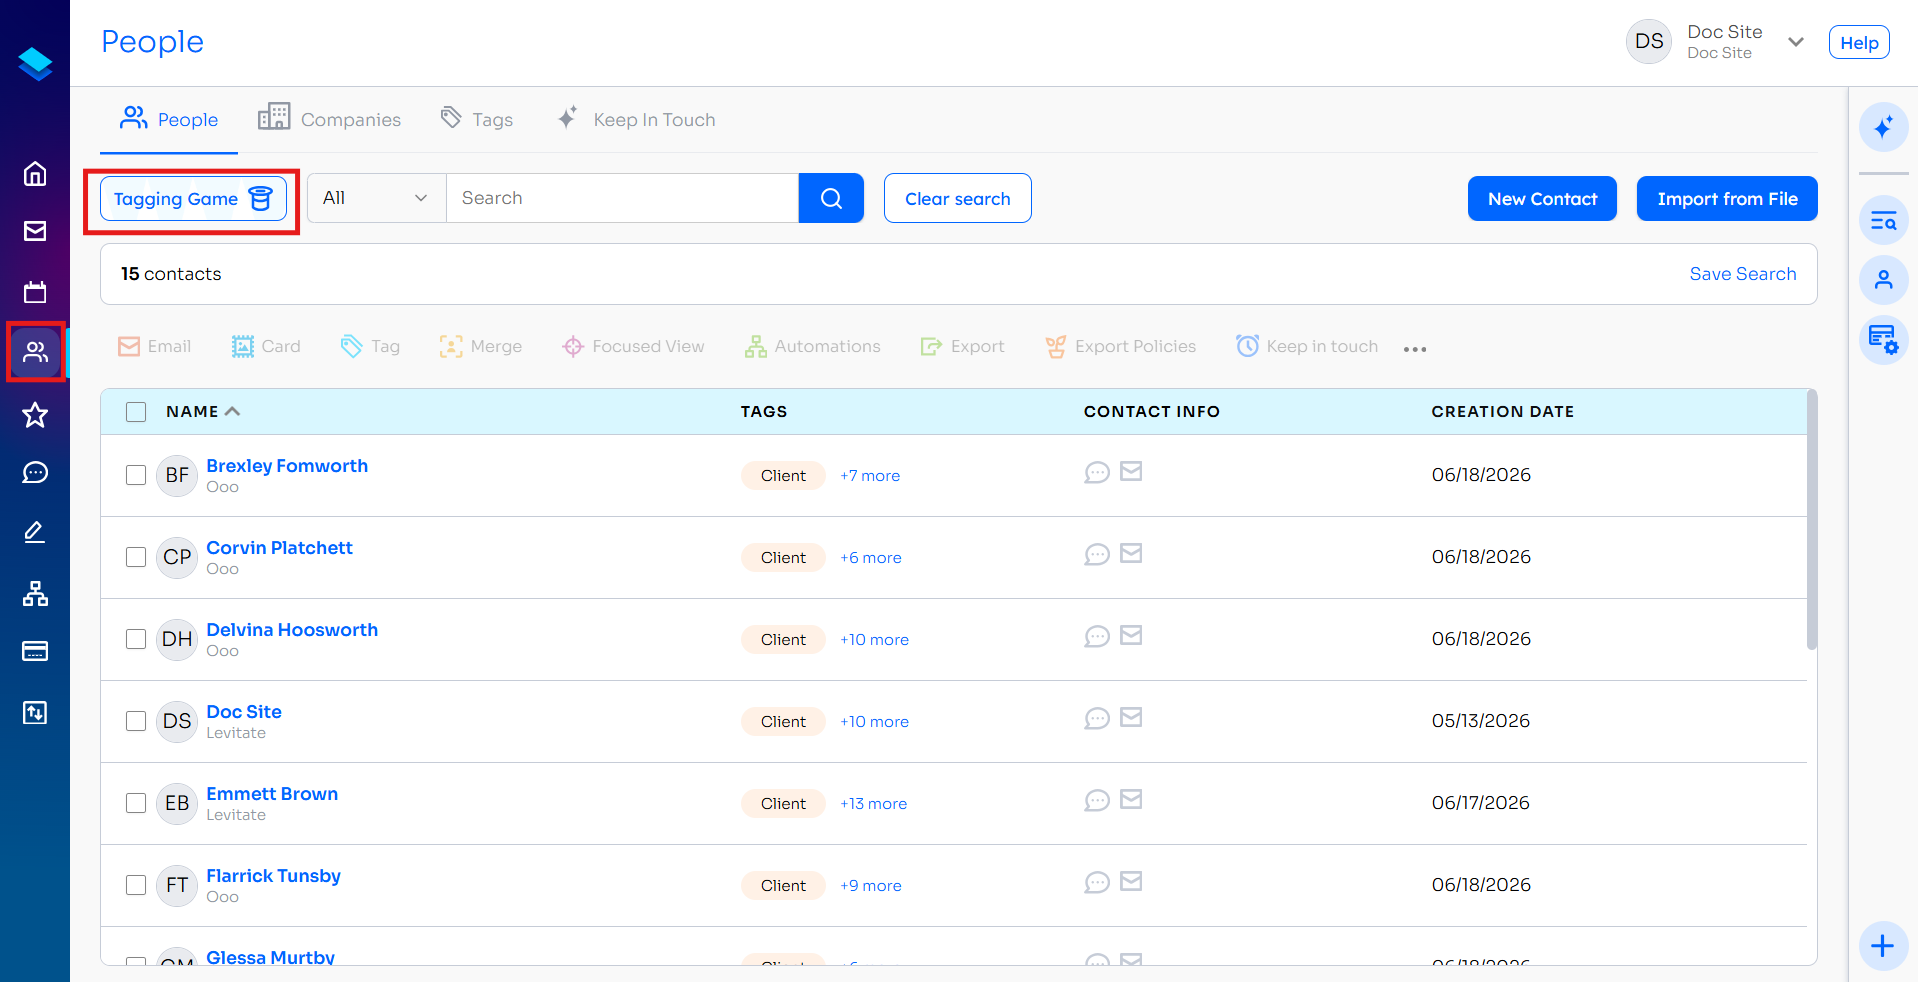Open the pencil edit icon in sidebar
The width and height of the screenshot is (1918, 982).
point(35,532)
